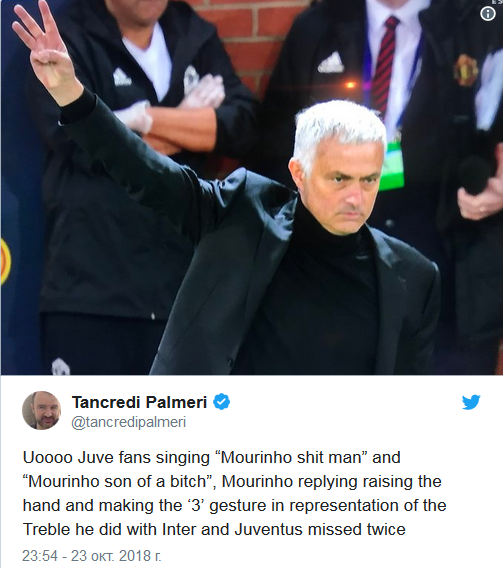Click the info icon on the photo

point(487,14)
